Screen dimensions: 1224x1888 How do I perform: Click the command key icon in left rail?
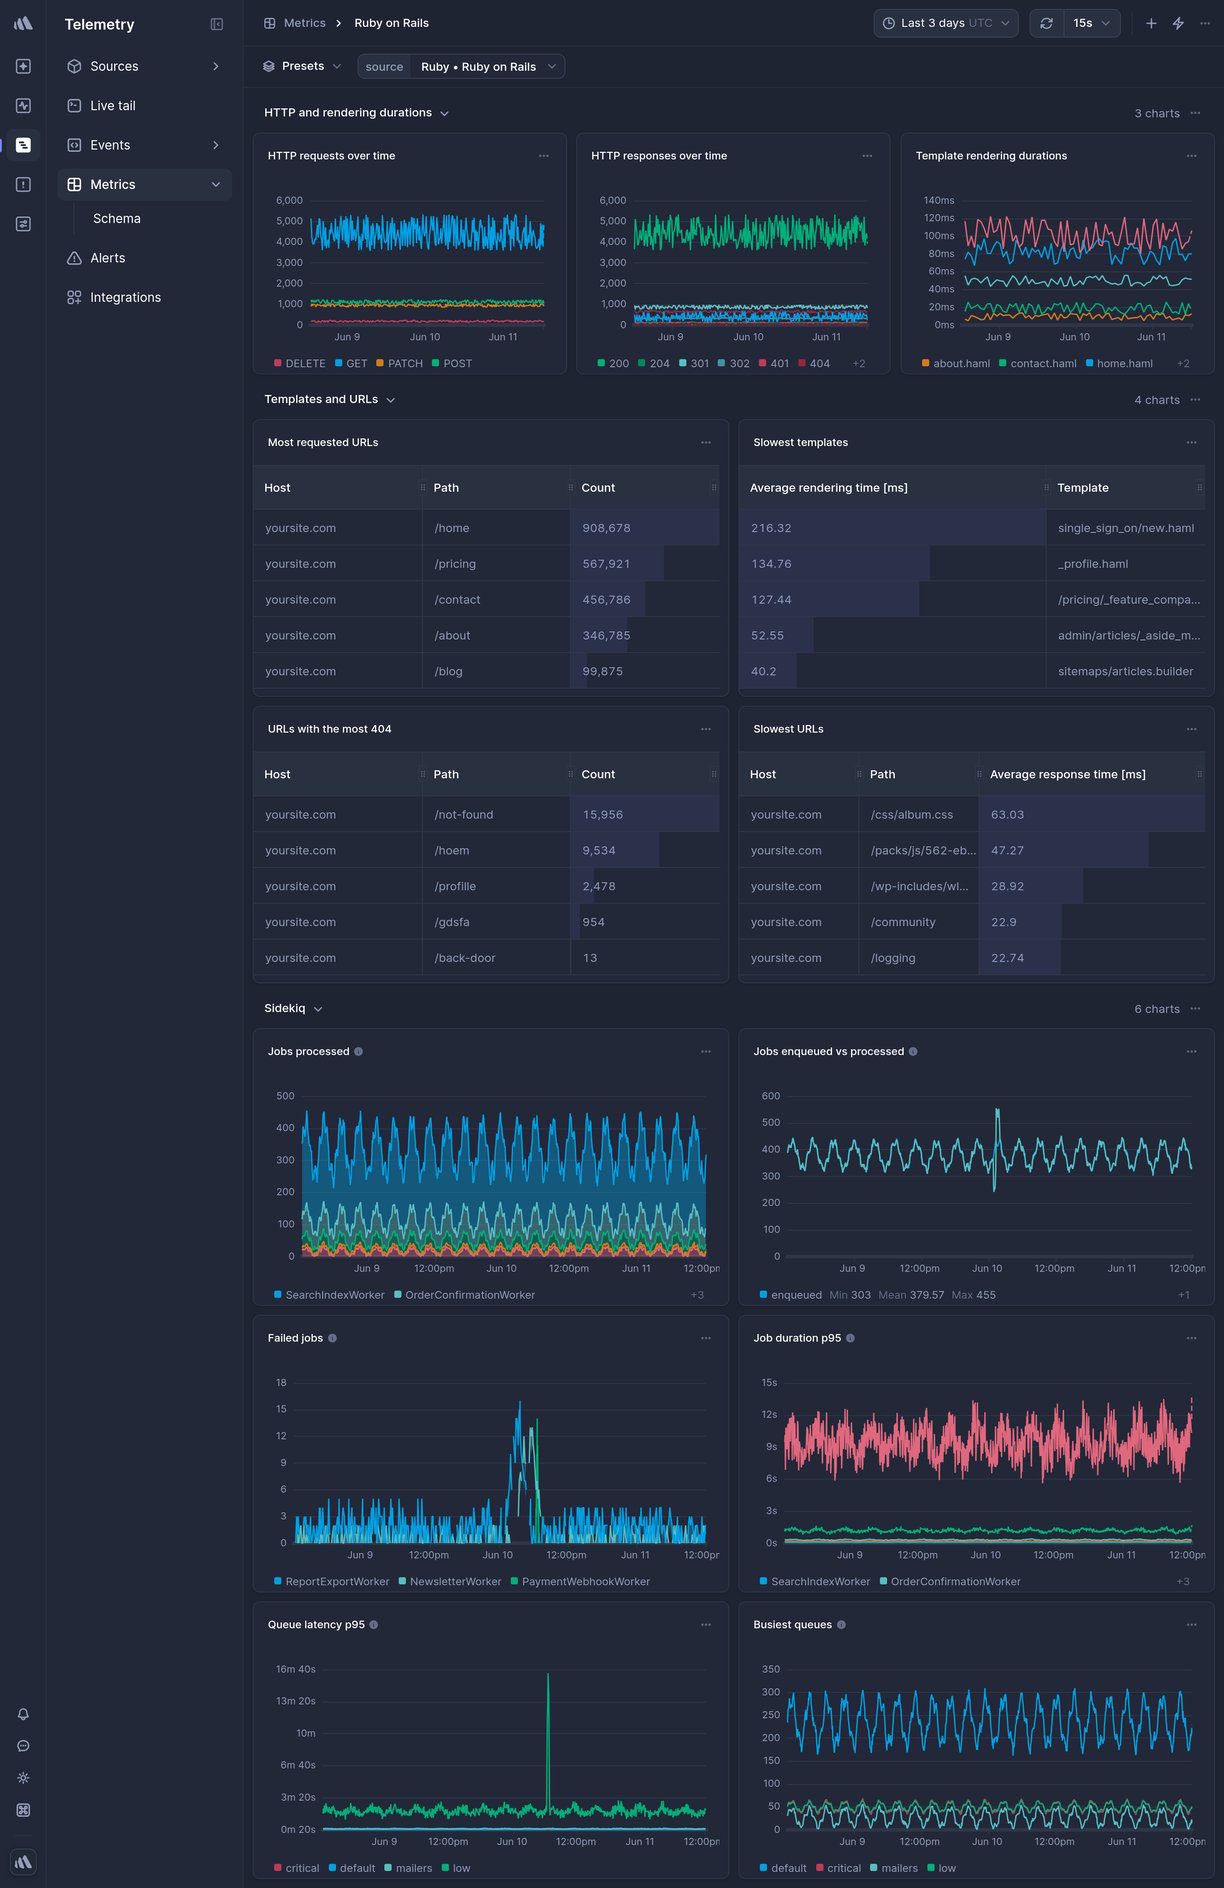pos(23,1810)
